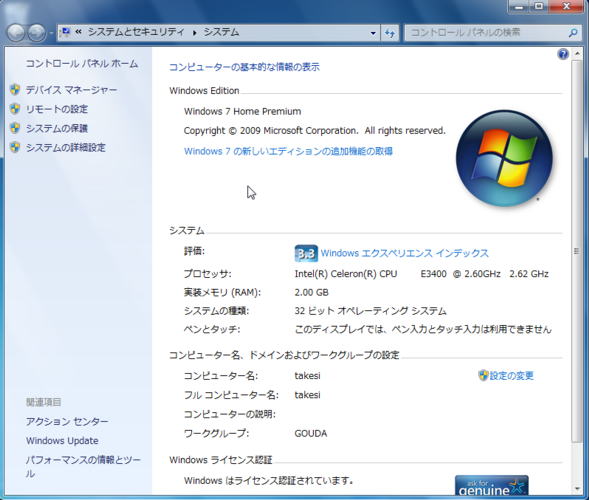Viewport: 589px width, 500px height.
Task: Click the search magnifier icon
Action: pyautogui.click(x=573, y=33)
